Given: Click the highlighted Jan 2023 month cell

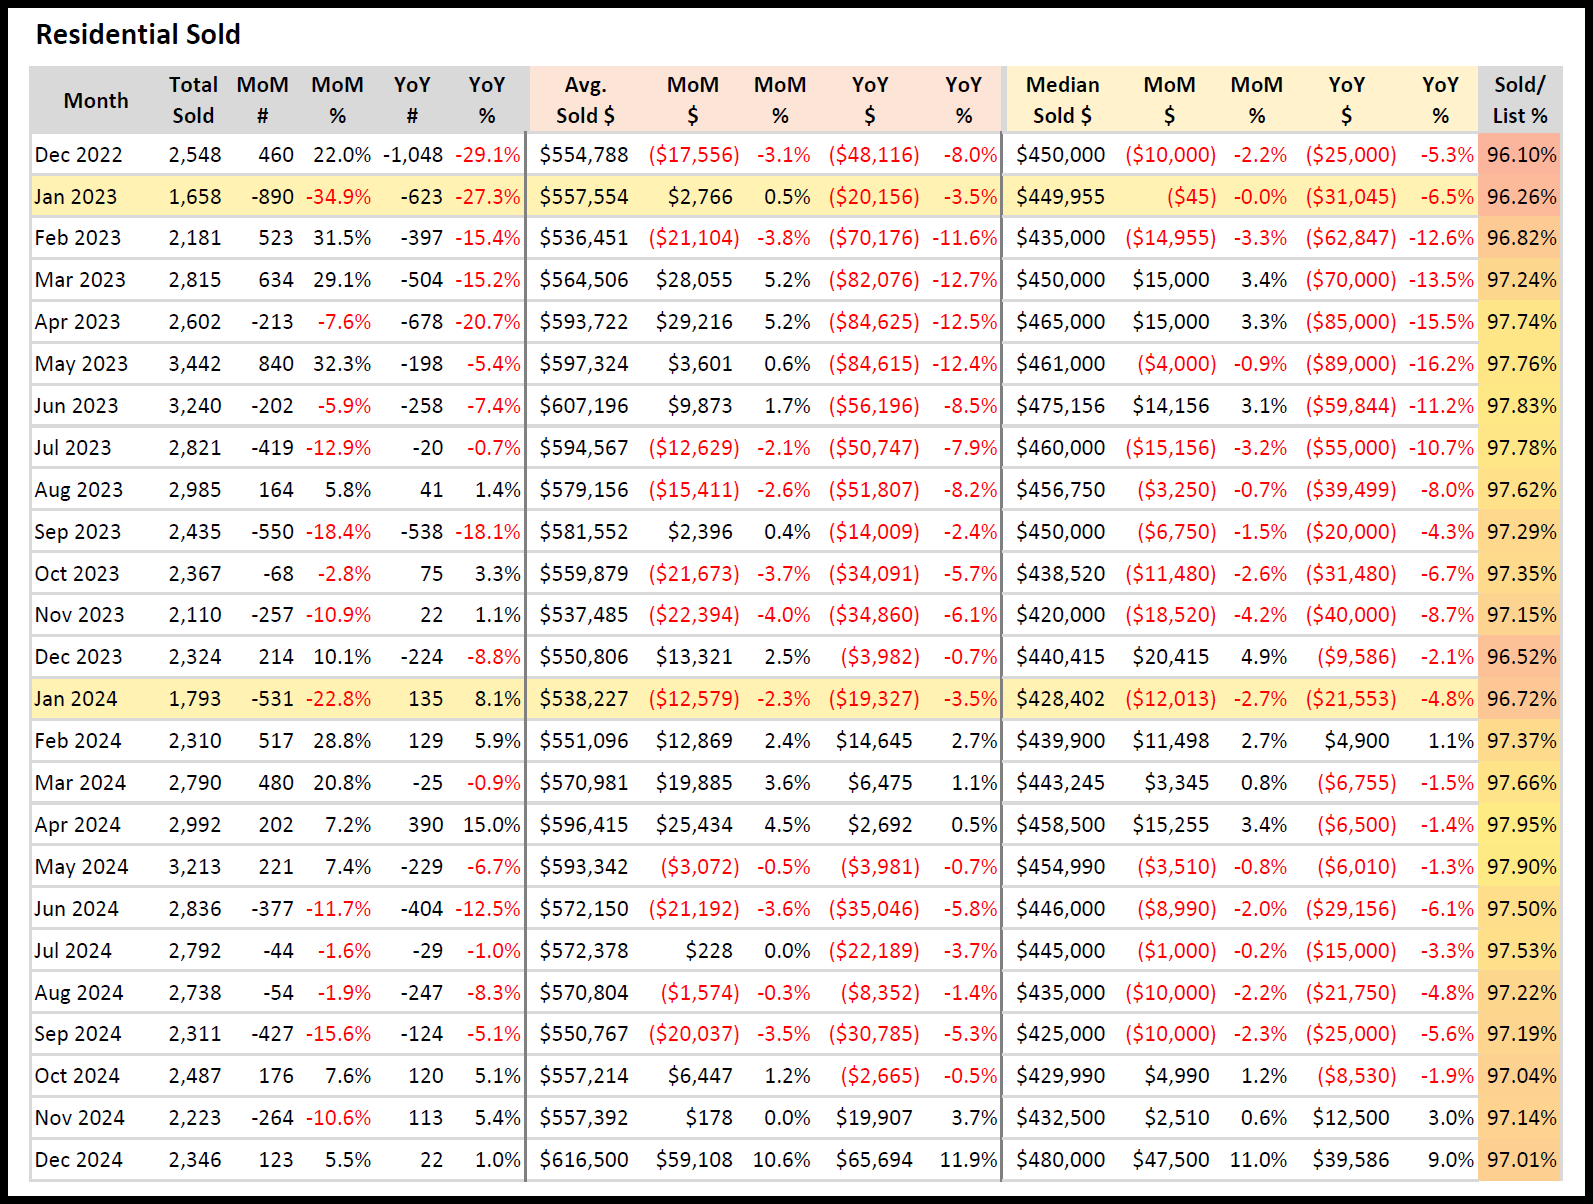Looking at the screenshot, I should click(x=76, y=197).
